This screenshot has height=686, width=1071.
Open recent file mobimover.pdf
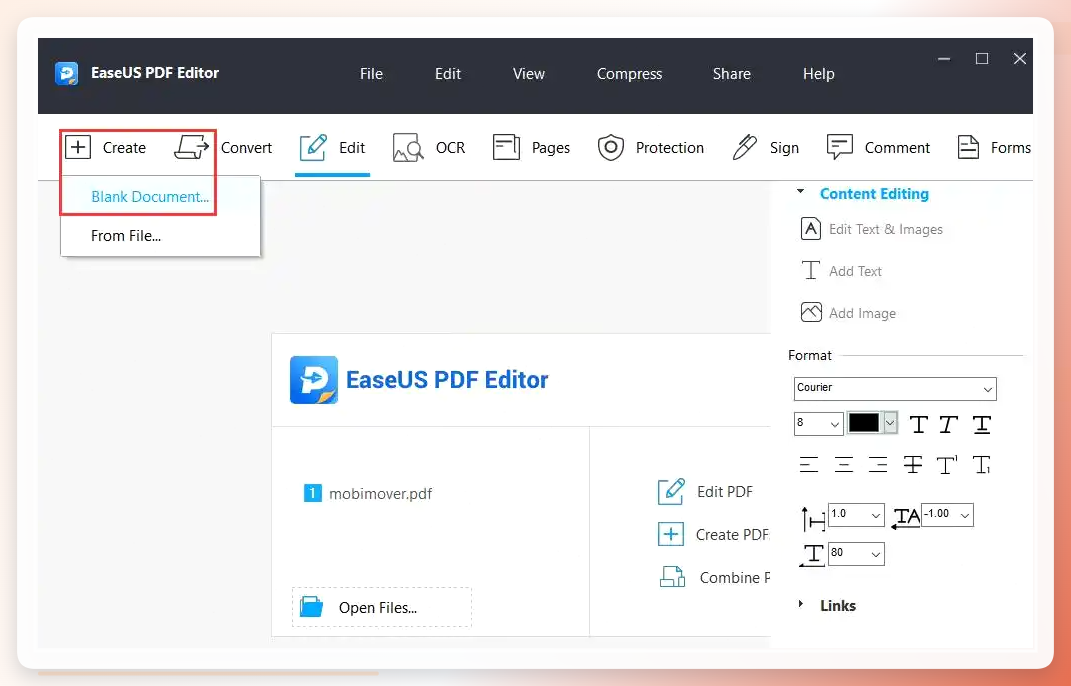380,493
